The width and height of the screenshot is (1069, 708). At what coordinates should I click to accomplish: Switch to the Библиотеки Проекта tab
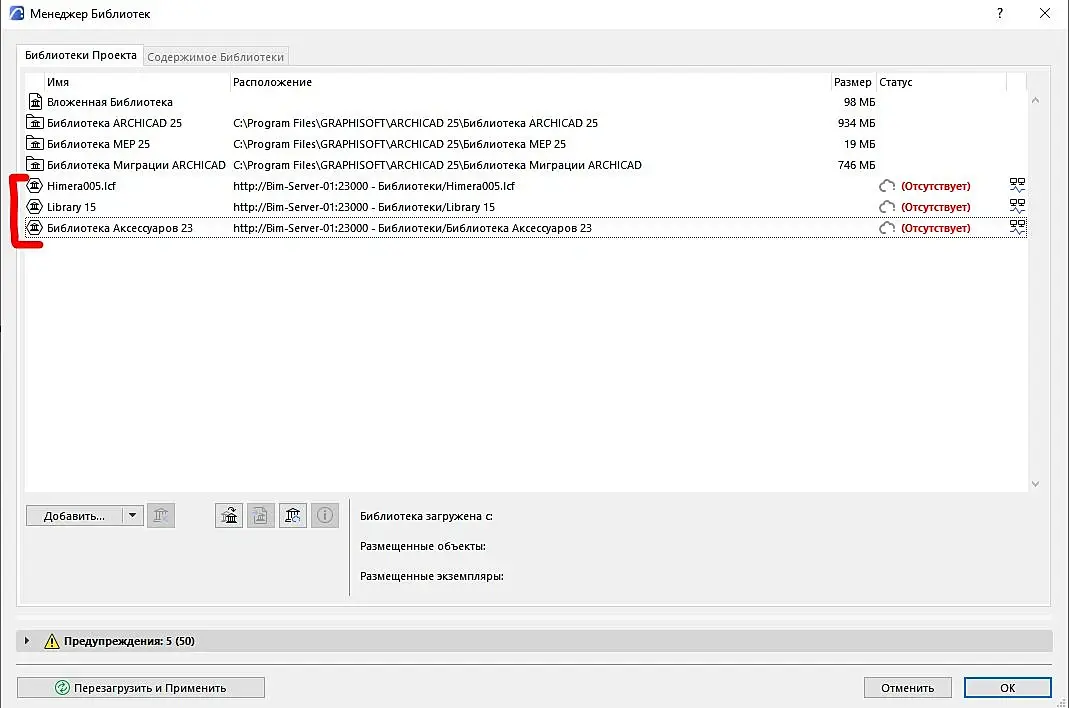click(80, 55)
